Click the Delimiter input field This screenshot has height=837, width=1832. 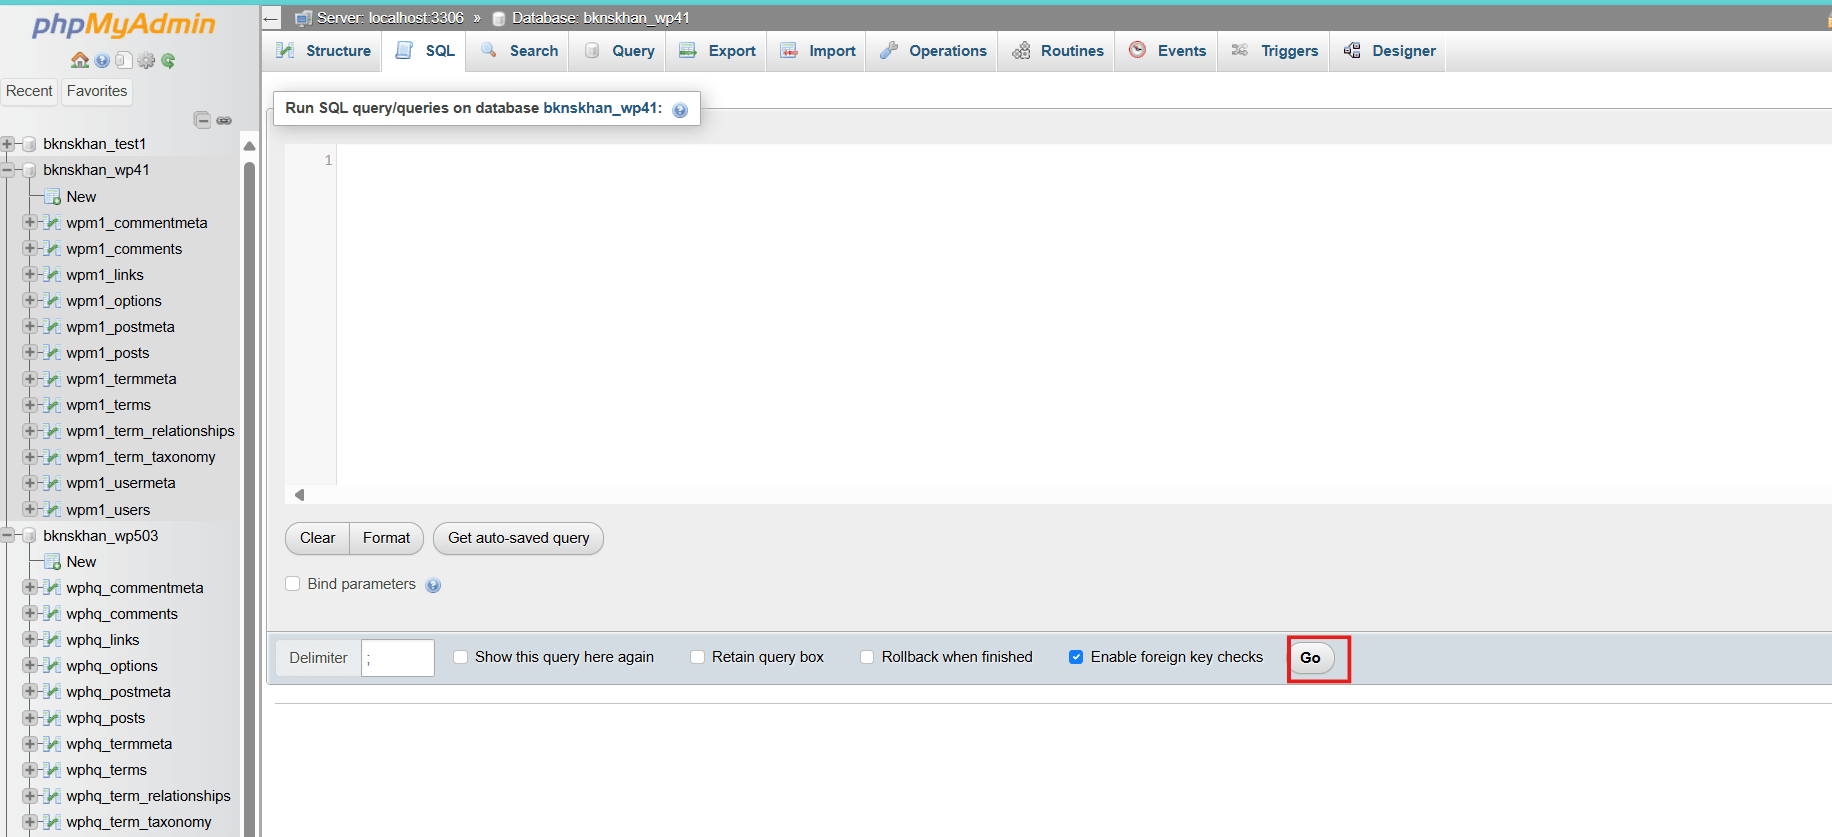[397, 658]
